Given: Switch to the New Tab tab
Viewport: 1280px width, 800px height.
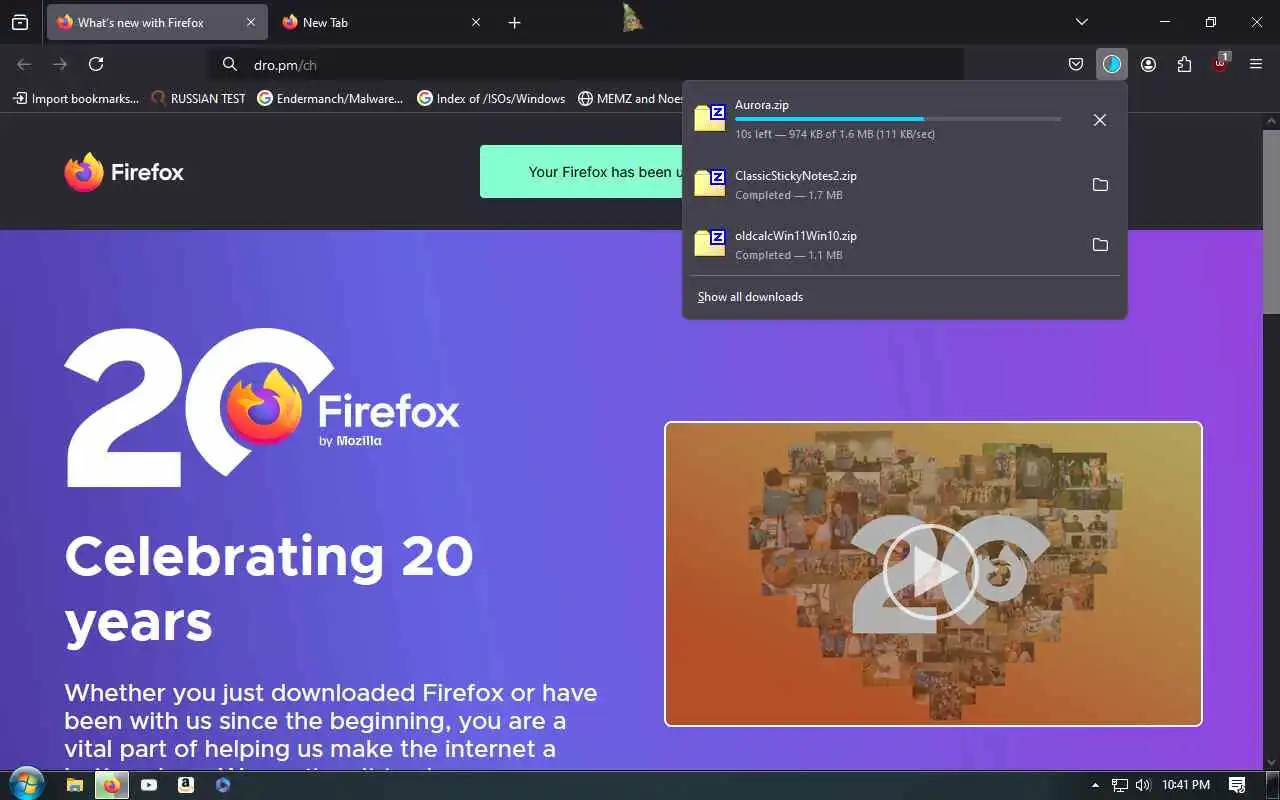Looking at the screenshot, I should (x=381, y=22).
